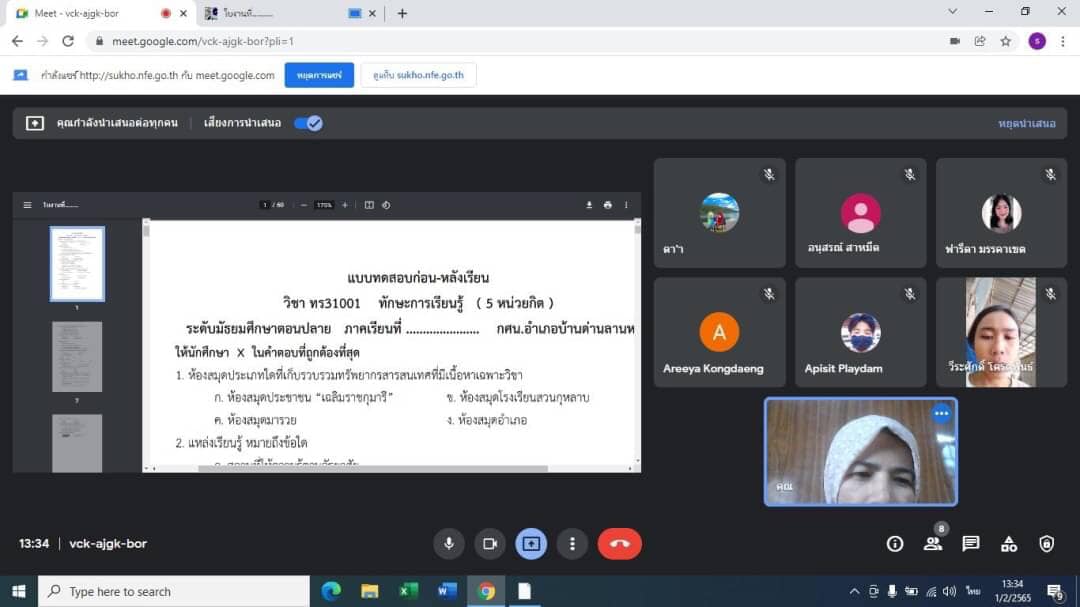Open a new browser tab
1080x607 pixels.
pos(402,13)
